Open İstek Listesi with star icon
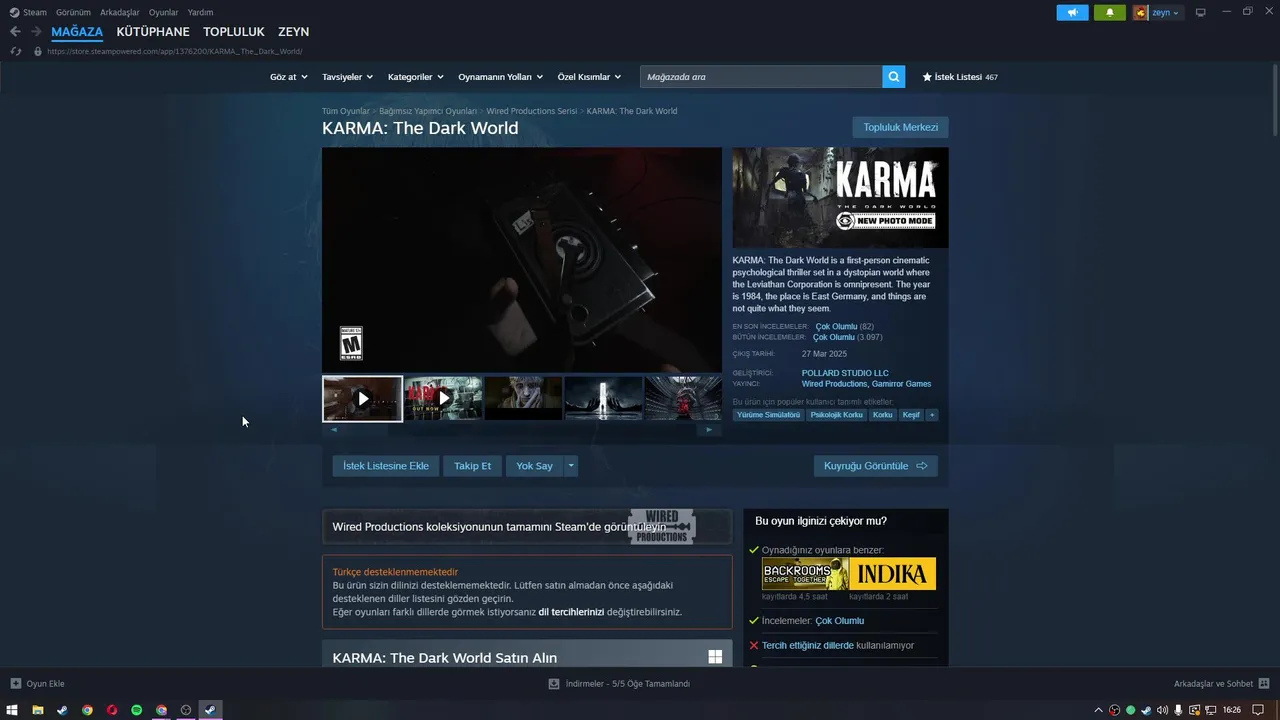This screenshot has width=1280, height=720. click(x=960, y=77)
